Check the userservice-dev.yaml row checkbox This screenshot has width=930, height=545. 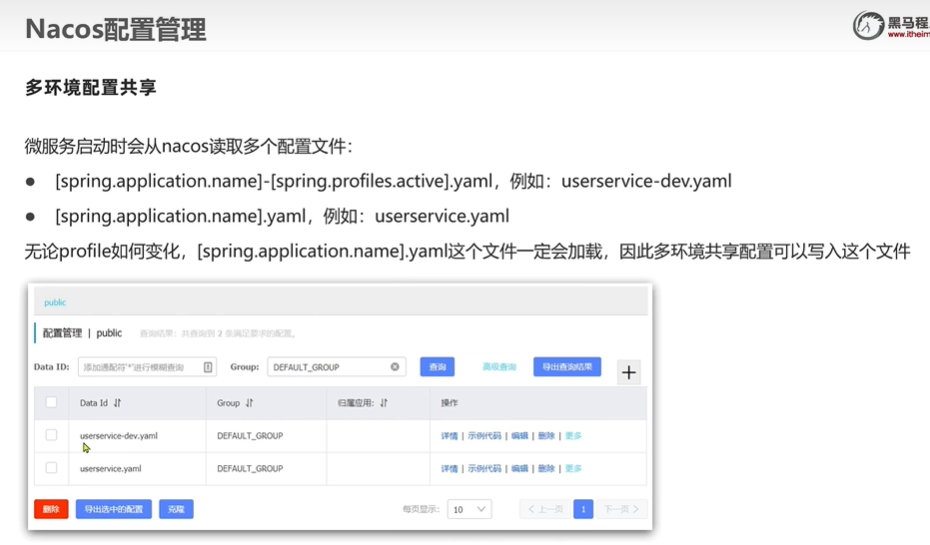point(52,435)
